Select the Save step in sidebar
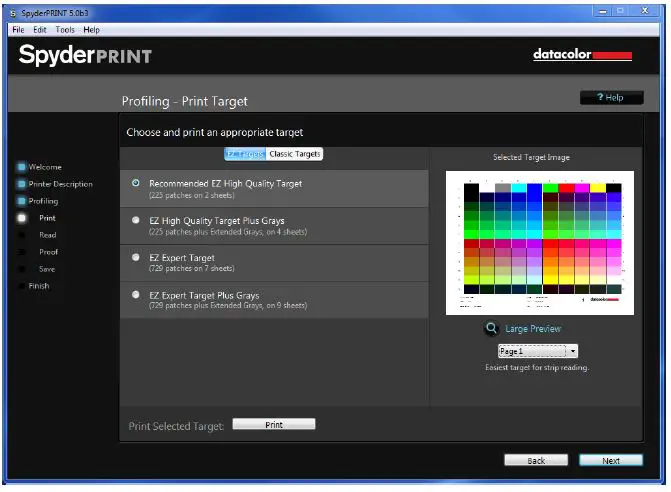 tap(47, 269)
